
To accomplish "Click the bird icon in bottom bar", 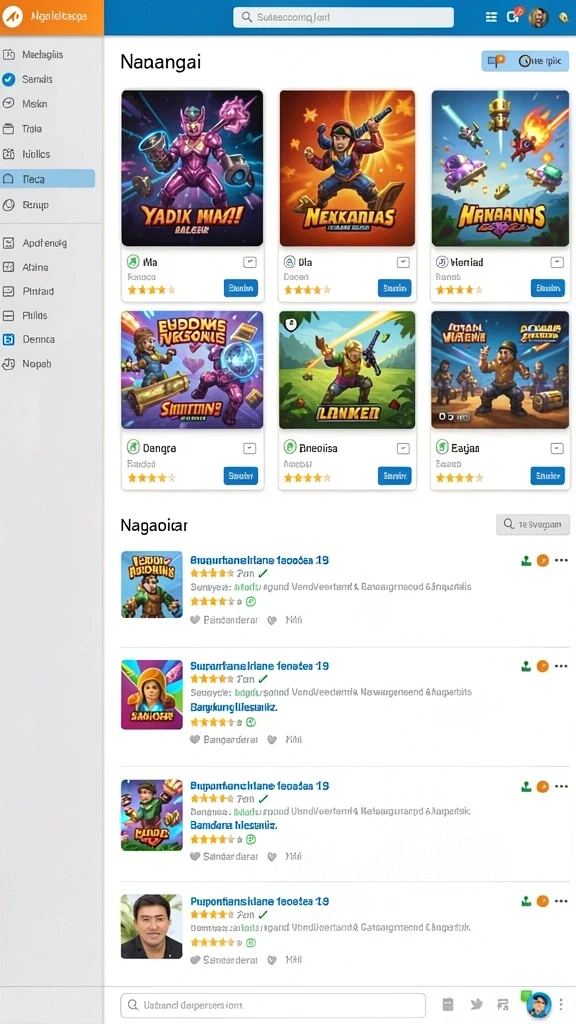I will click(x=476, y=1004).
